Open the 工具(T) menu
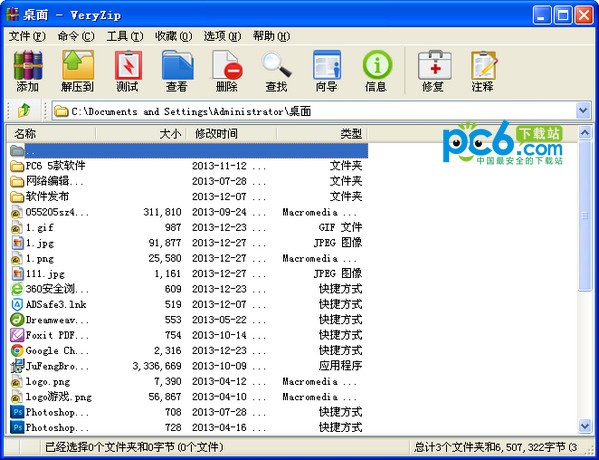599x460 pixels. (x=125, y=36)
